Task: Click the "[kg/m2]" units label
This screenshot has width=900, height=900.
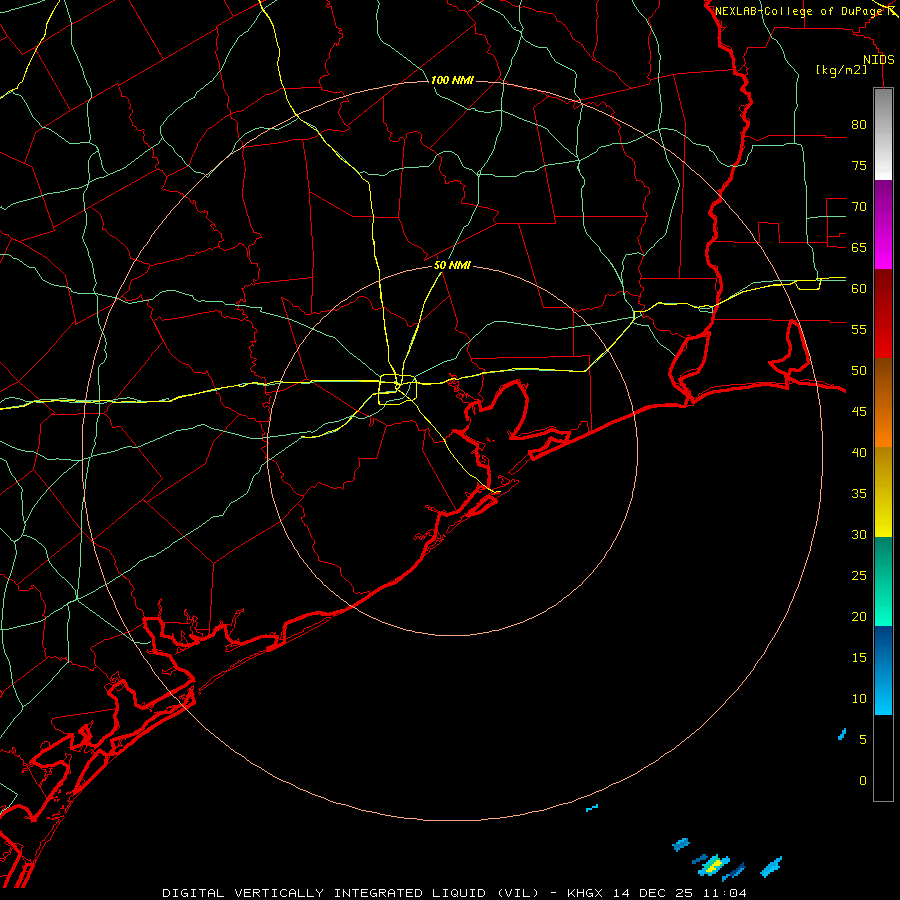Action: pyautogui.click(x=841, y=70)
